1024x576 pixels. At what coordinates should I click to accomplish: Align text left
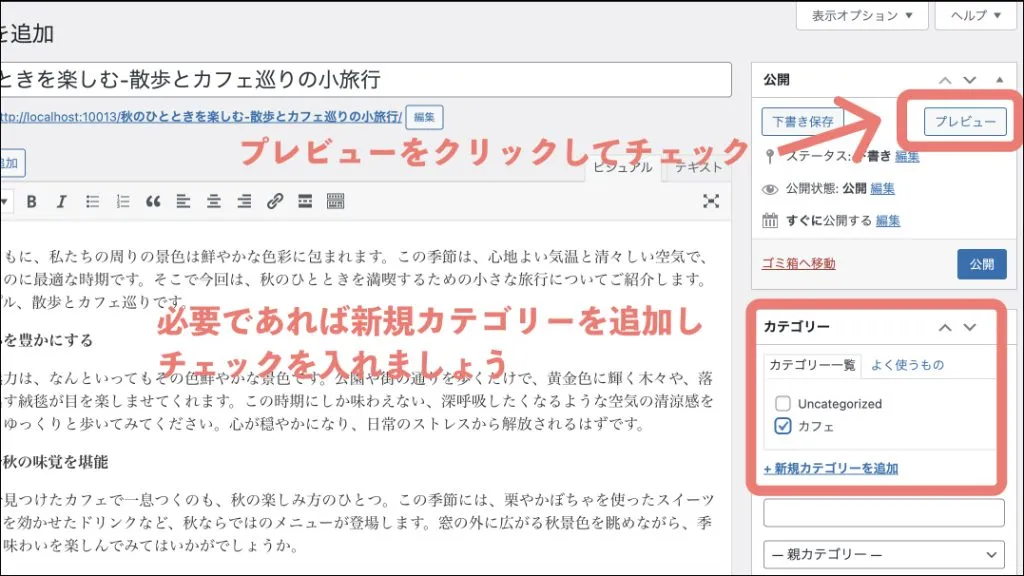tap(183, 202)
